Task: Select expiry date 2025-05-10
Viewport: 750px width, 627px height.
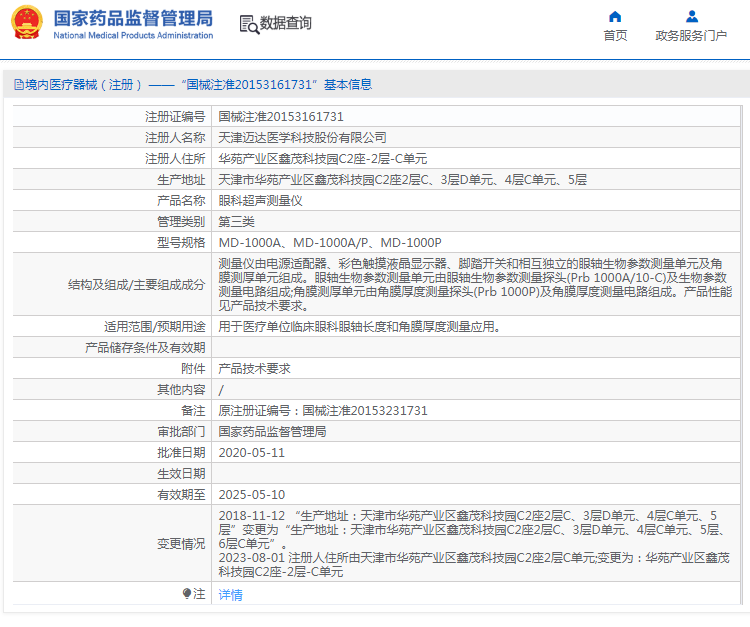Action: point(252,495)
